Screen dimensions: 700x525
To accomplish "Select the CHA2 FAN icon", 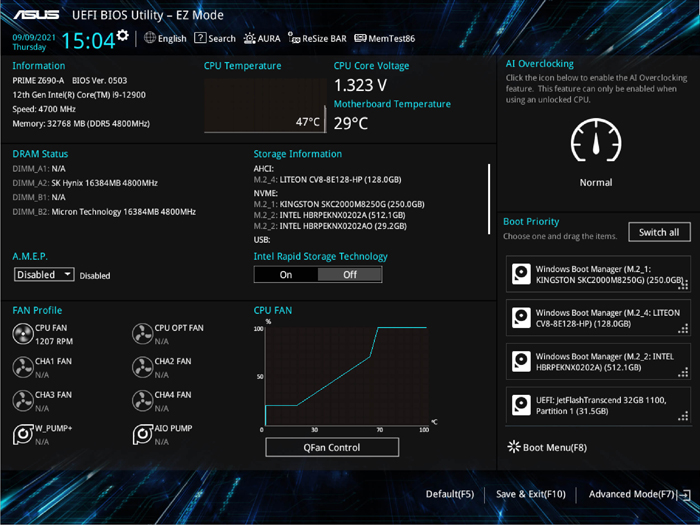I will 142,367.
